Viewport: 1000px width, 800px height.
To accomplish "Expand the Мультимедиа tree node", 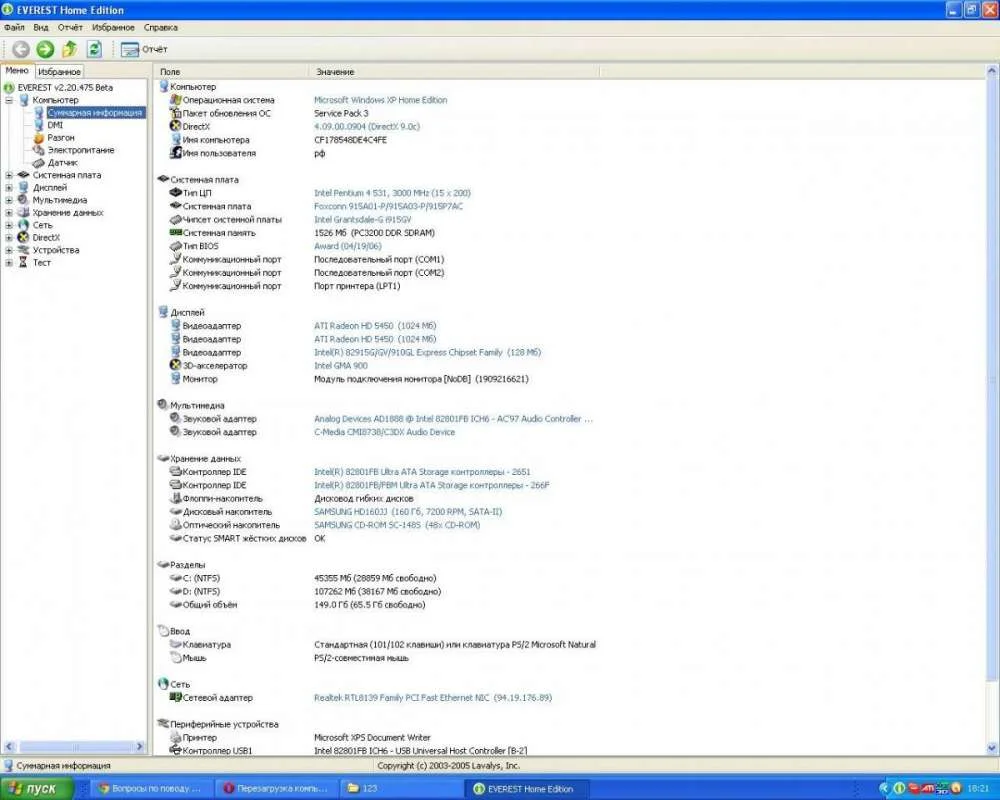I will 9,200.
